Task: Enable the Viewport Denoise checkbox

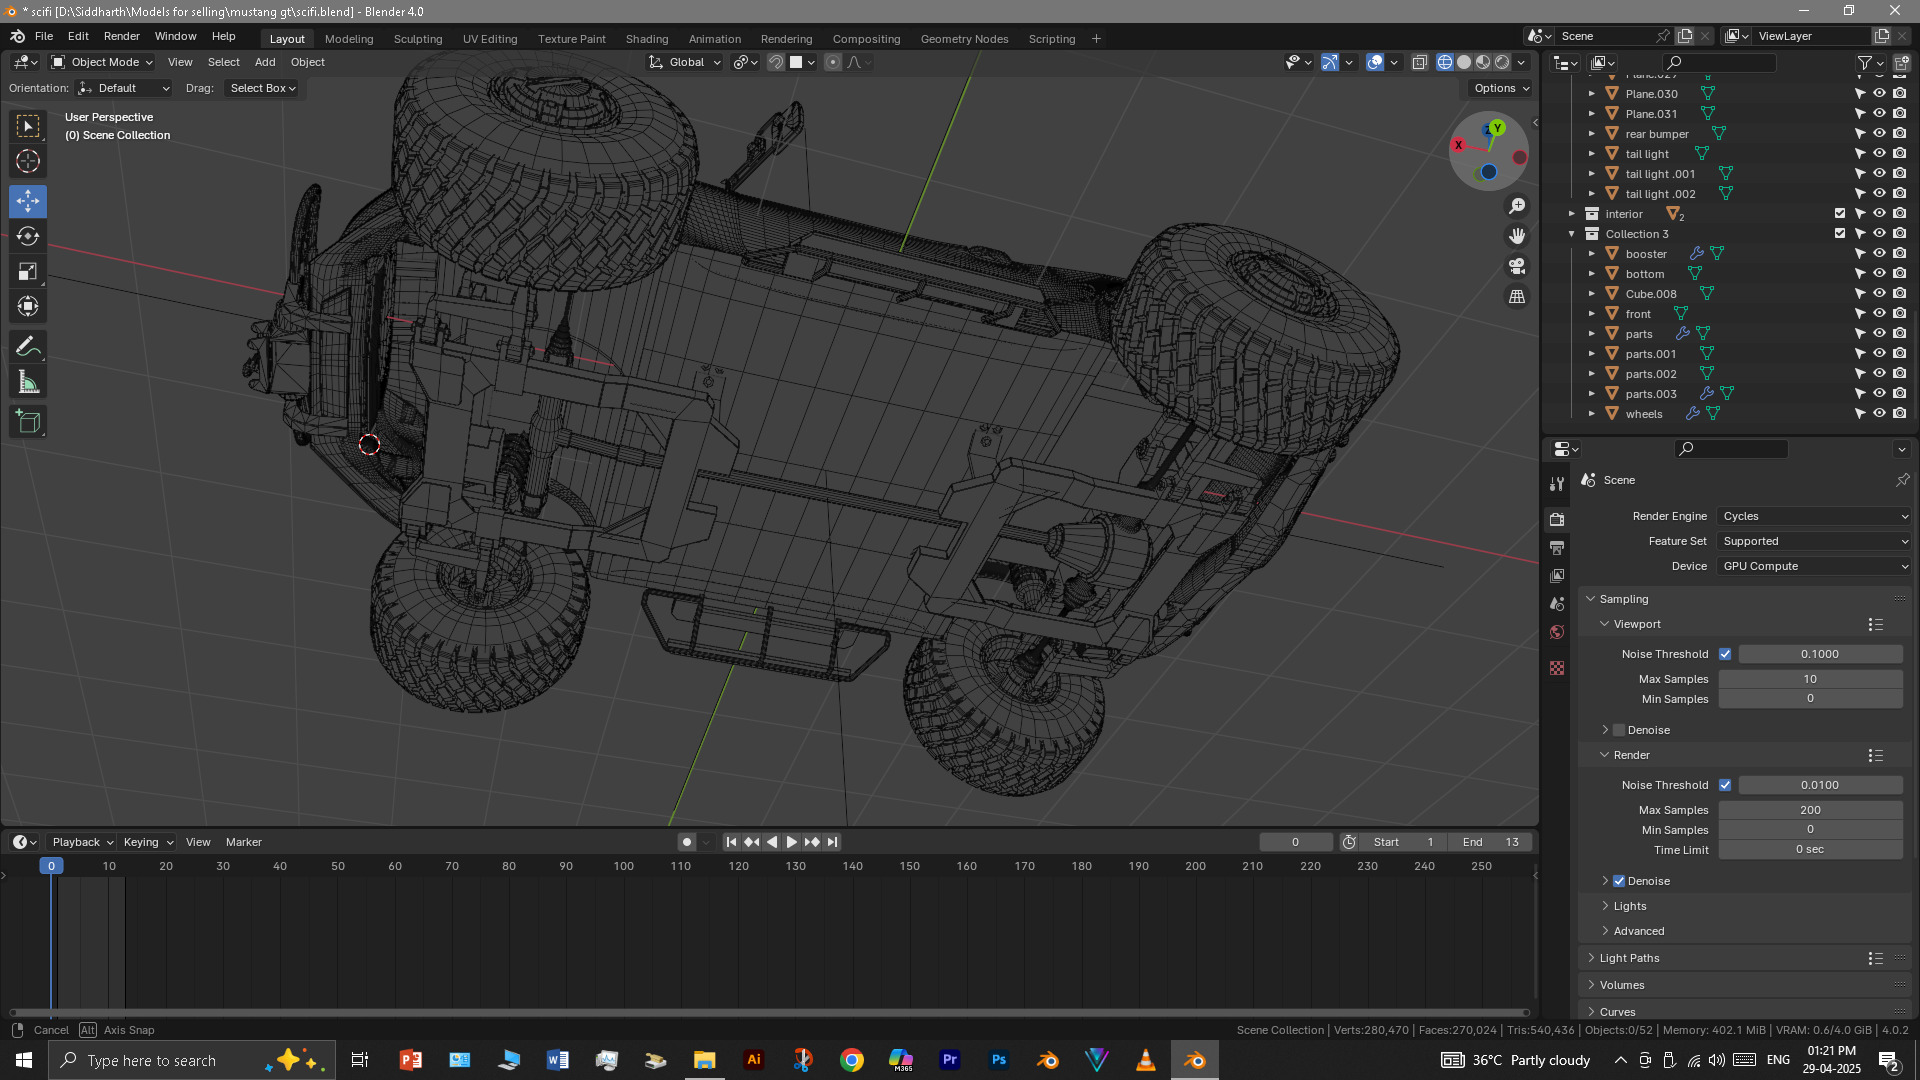Action: tap(1619, 730)
